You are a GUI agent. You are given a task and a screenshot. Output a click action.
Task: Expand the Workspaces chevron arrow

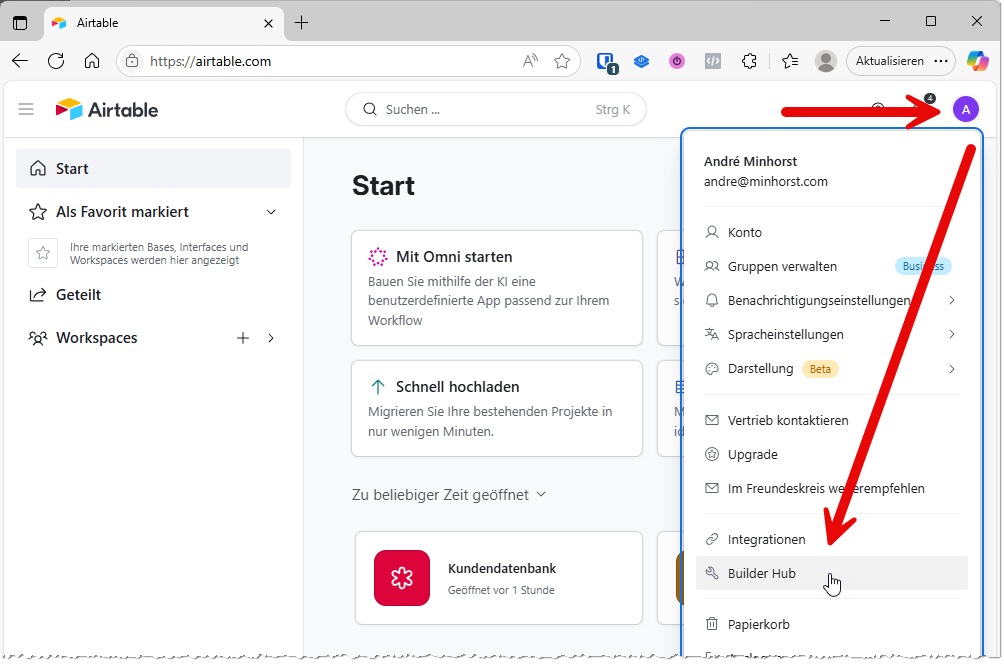(271, 338)
